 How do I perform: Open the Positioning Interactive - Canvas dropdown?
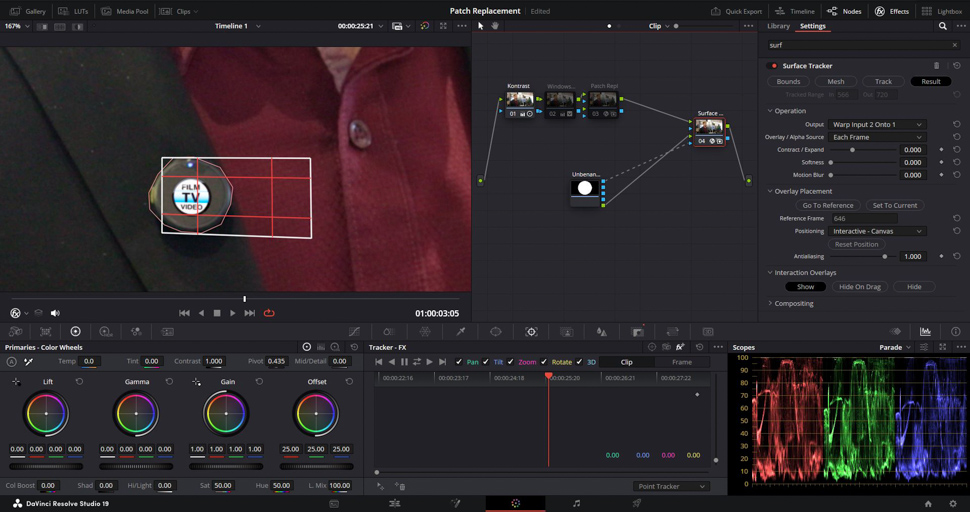(x=877, y=231)
